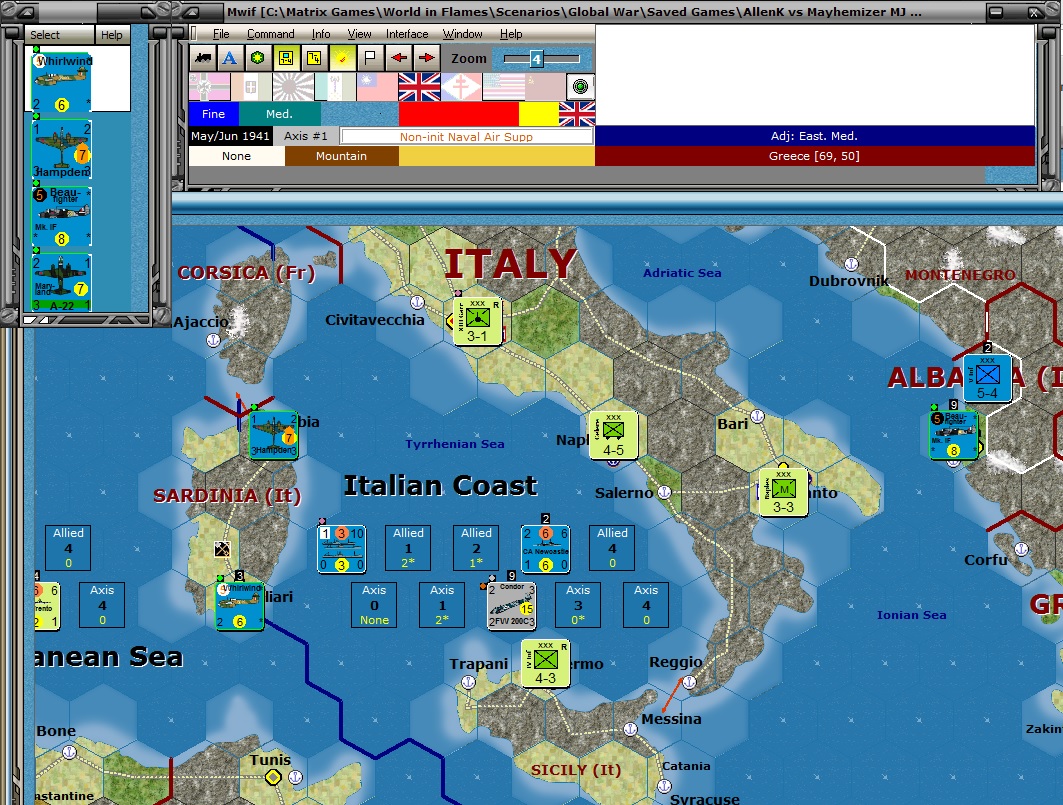
Task: Click the Dubrovnik port anchor icon
Action: [851, 264]
